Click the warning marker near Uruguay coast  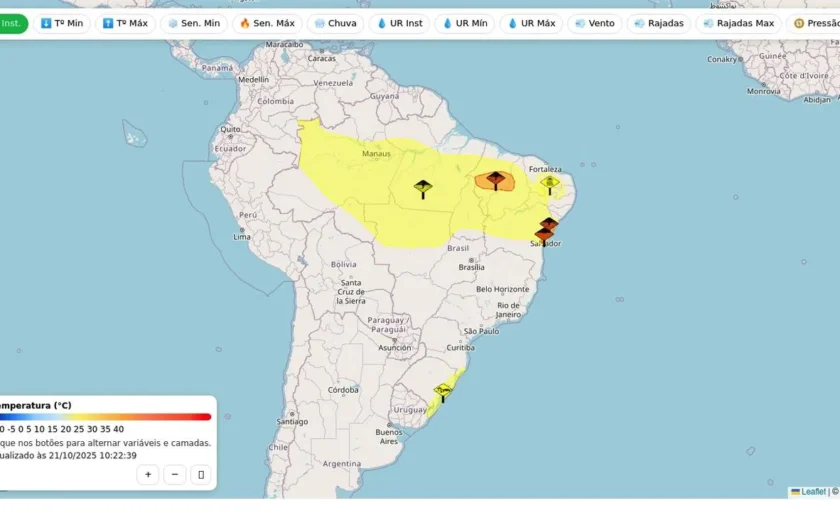click(x=443, y=393)
